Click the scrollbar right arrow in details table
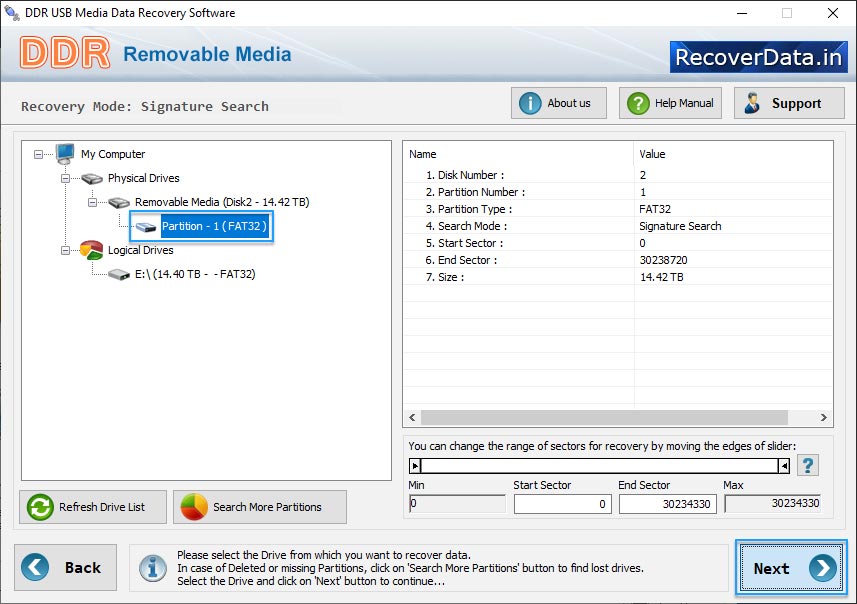 coord(823,418)
